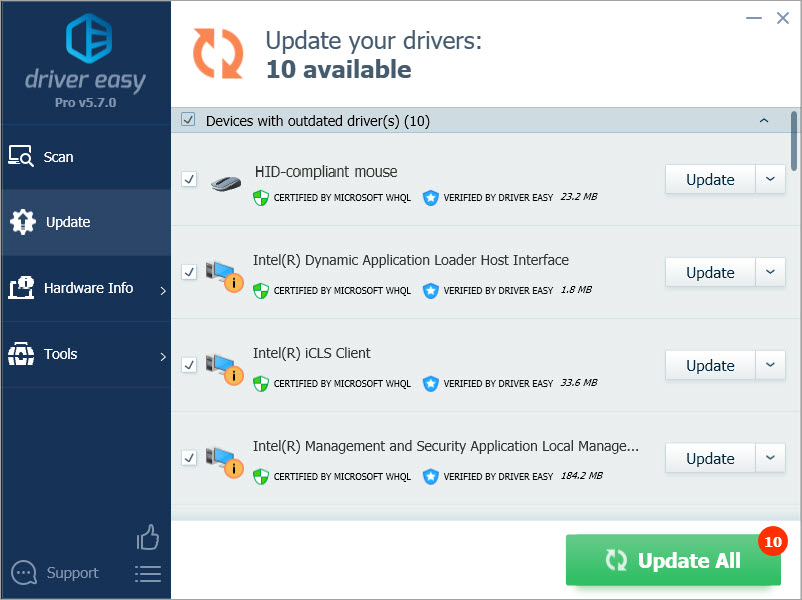Collapse the outdated drivers section
The height and width of the screenshot is (600, 802).
coord(764,121)
